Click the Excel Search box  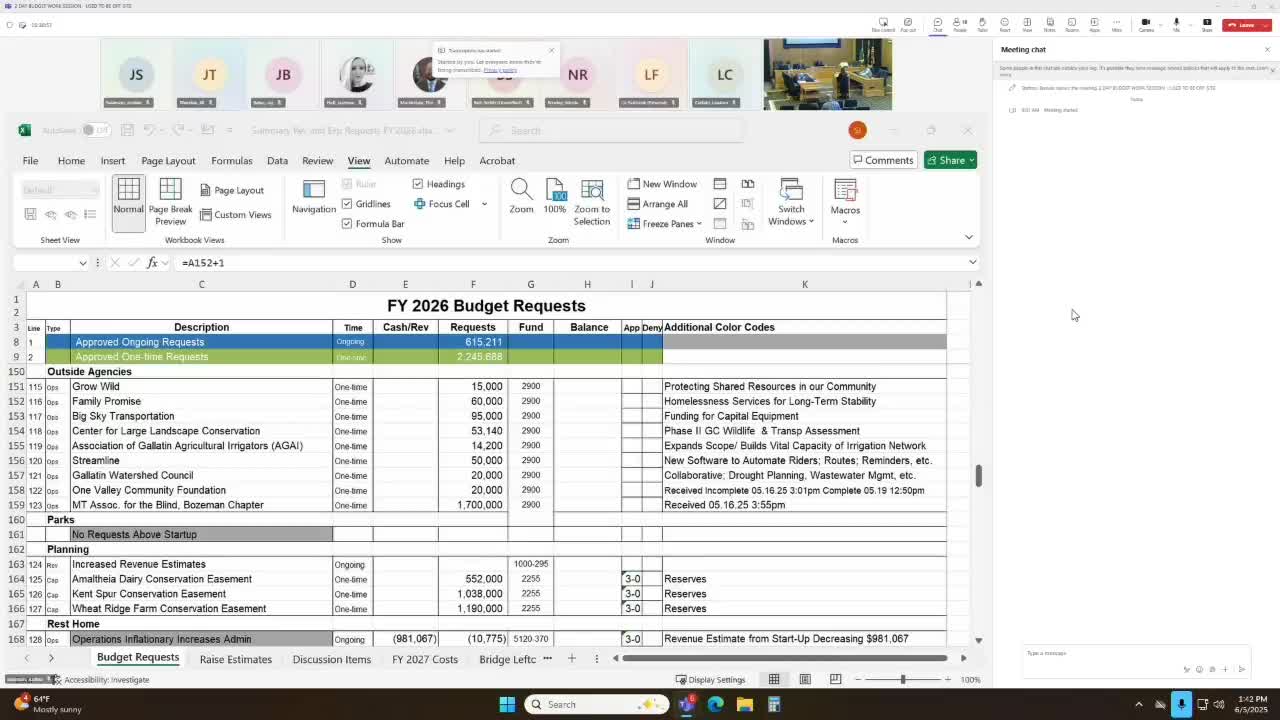point(611,130)
